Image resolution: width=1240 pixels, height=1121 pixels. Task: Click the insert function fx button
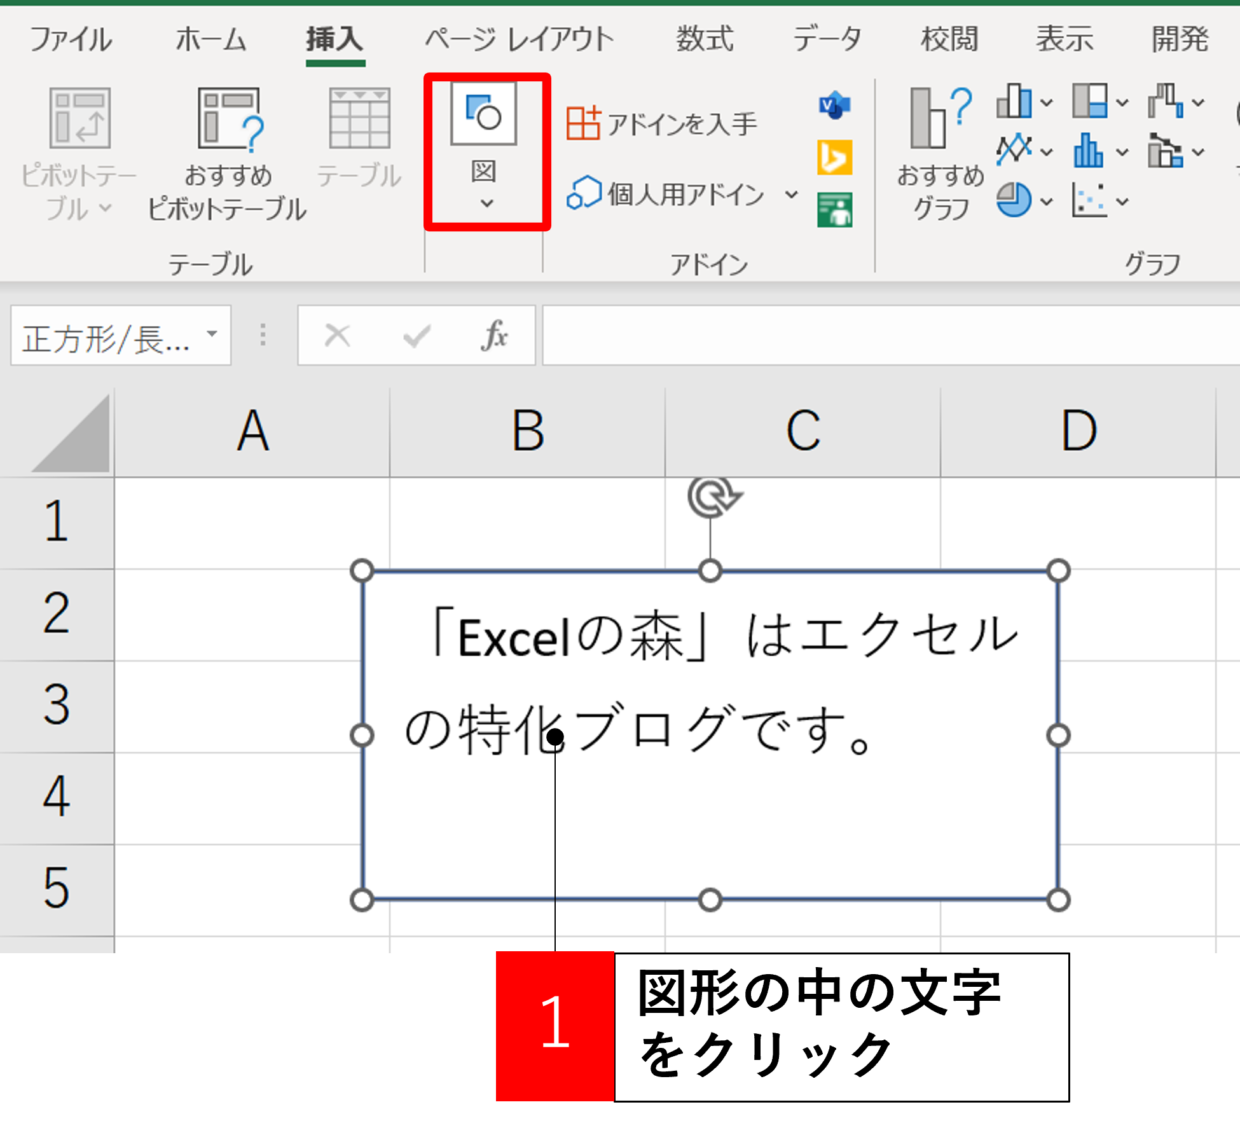pos(494,336)
